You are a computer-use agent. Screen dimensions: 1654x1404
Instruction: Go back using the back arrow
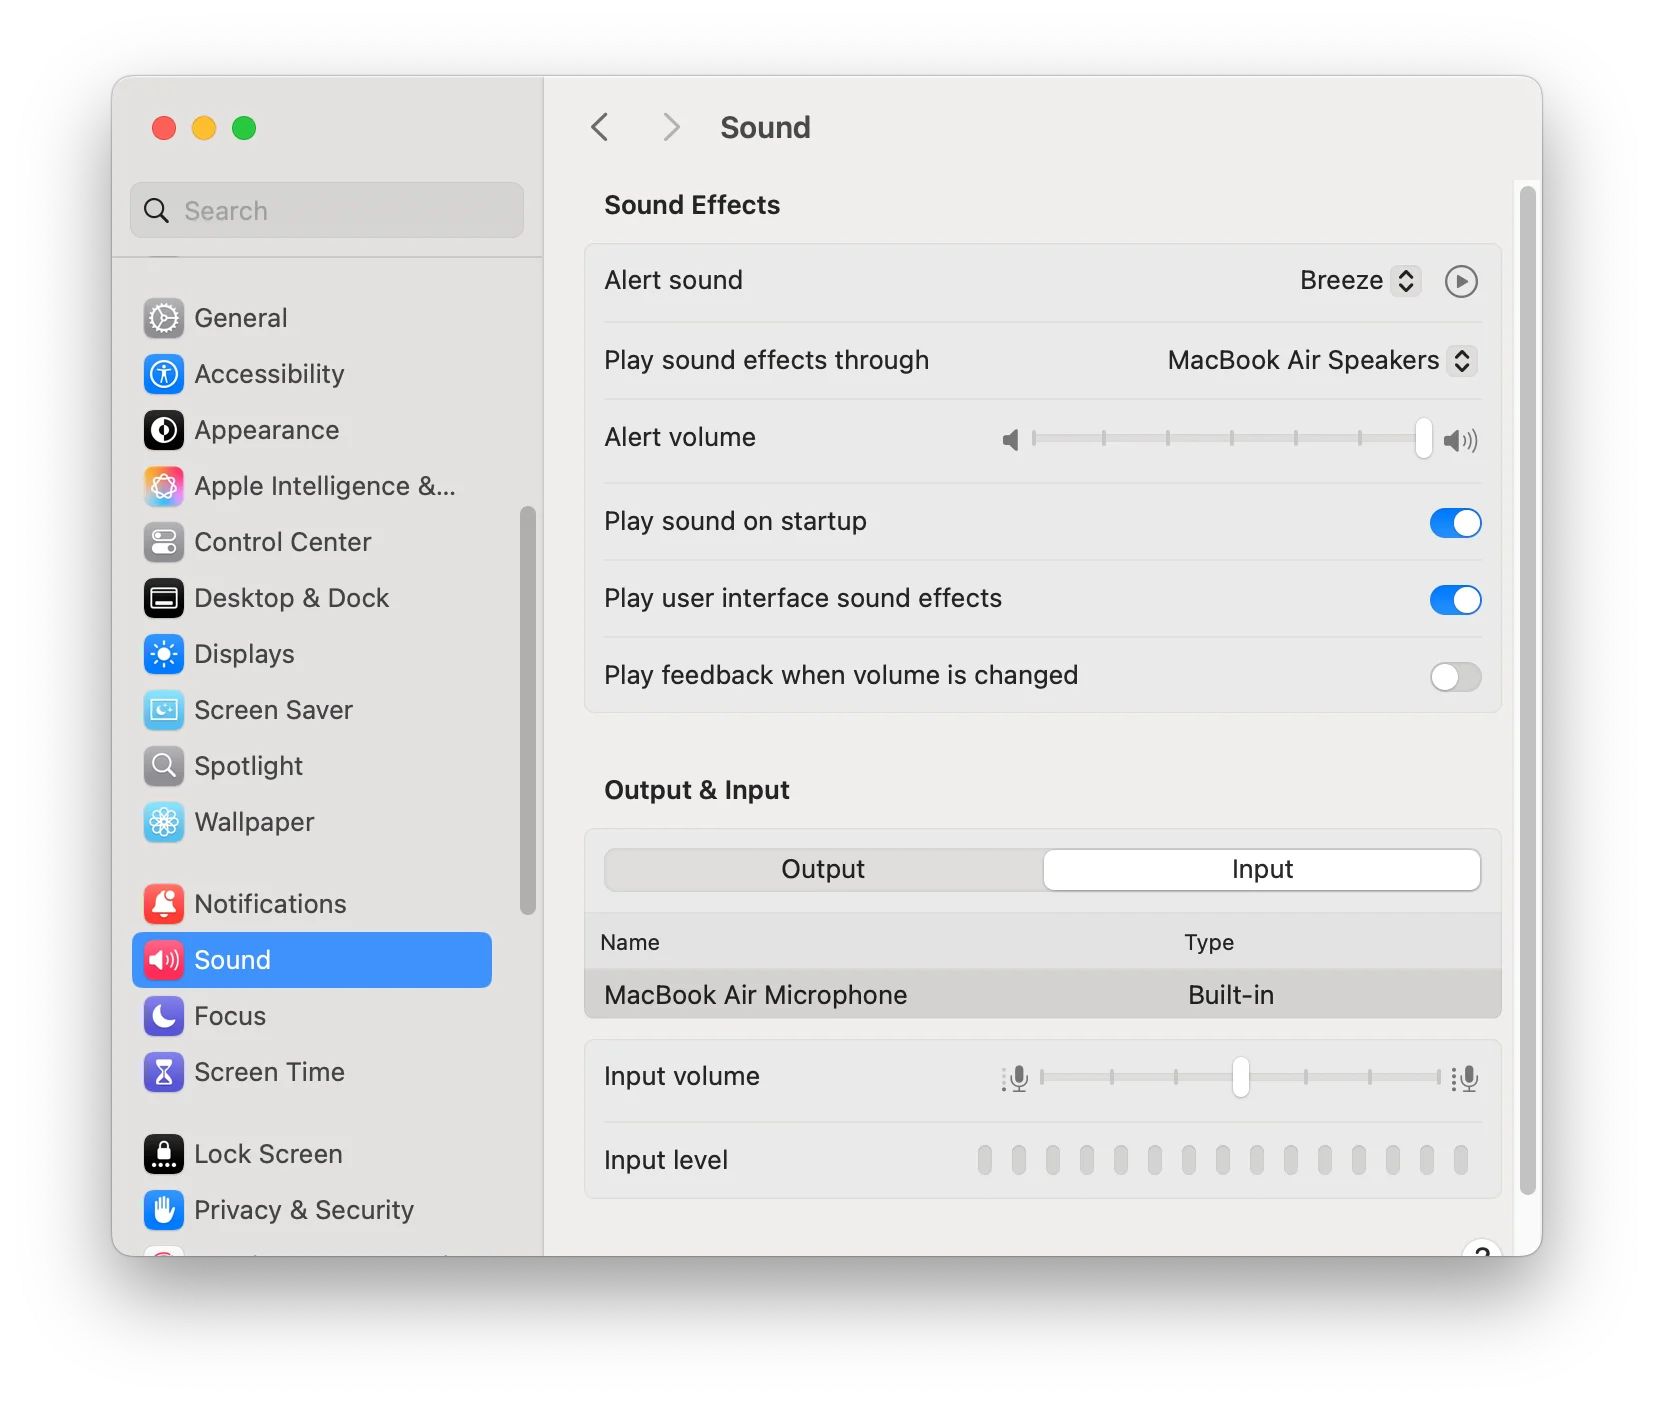click(600, 127)
